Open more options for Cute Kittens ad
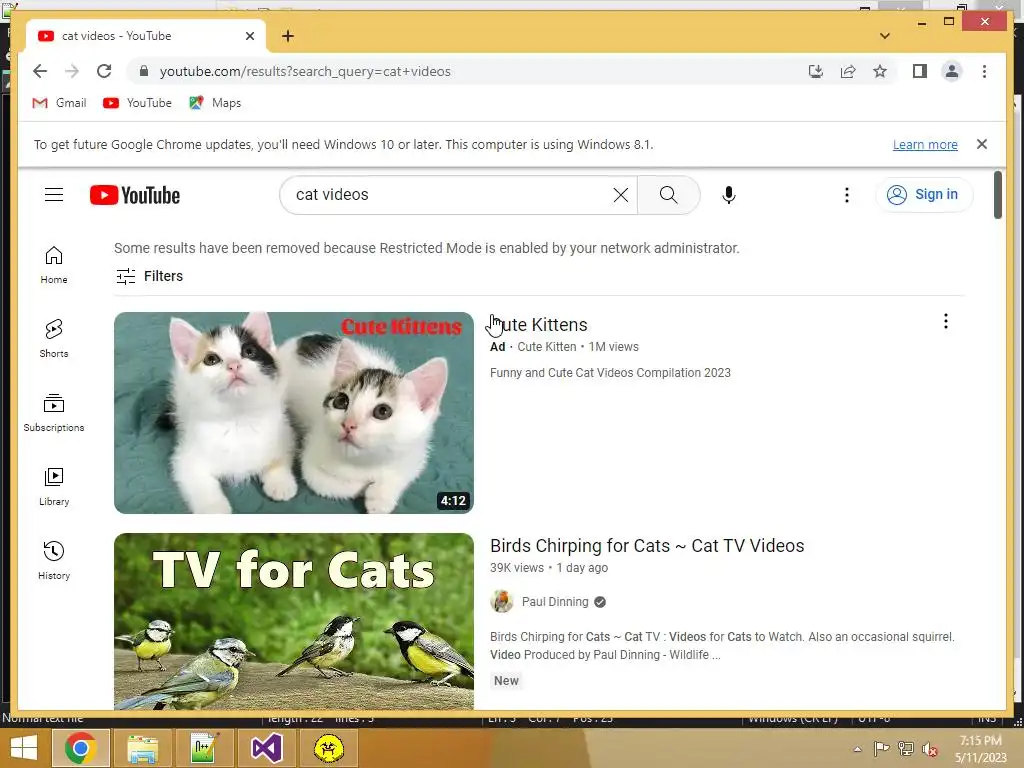Image resolution: width=1024 pixels, height=768 pixels. coord(945,321)
